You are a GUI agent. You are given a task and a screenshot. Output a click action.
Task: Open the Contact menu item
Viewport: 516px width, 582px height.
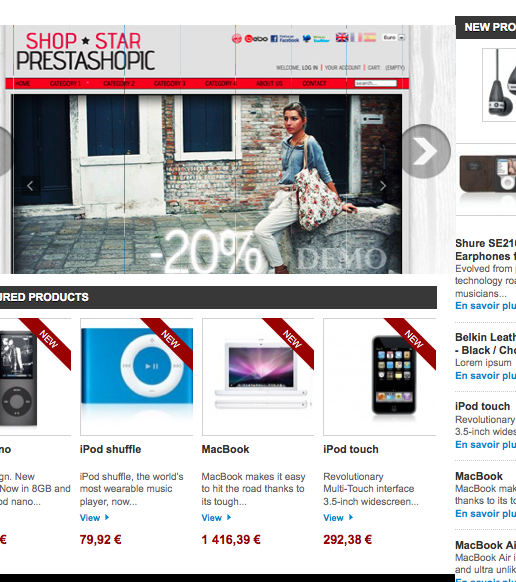click(x=314, y=84)
